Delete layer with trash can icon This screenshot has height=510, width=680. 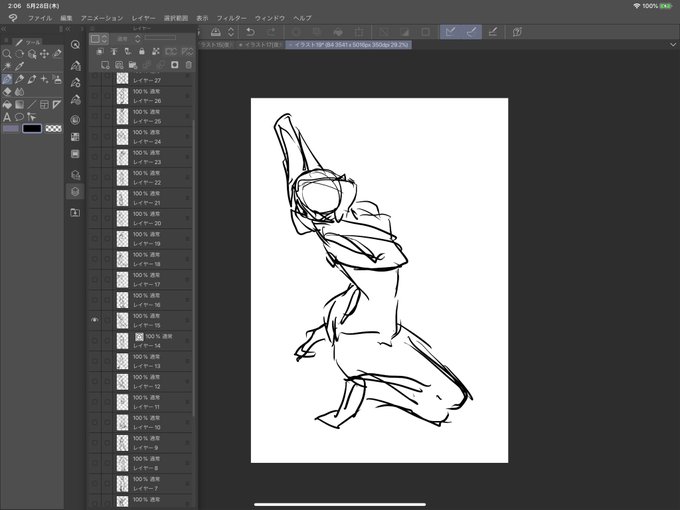click(x=188, y=65)
